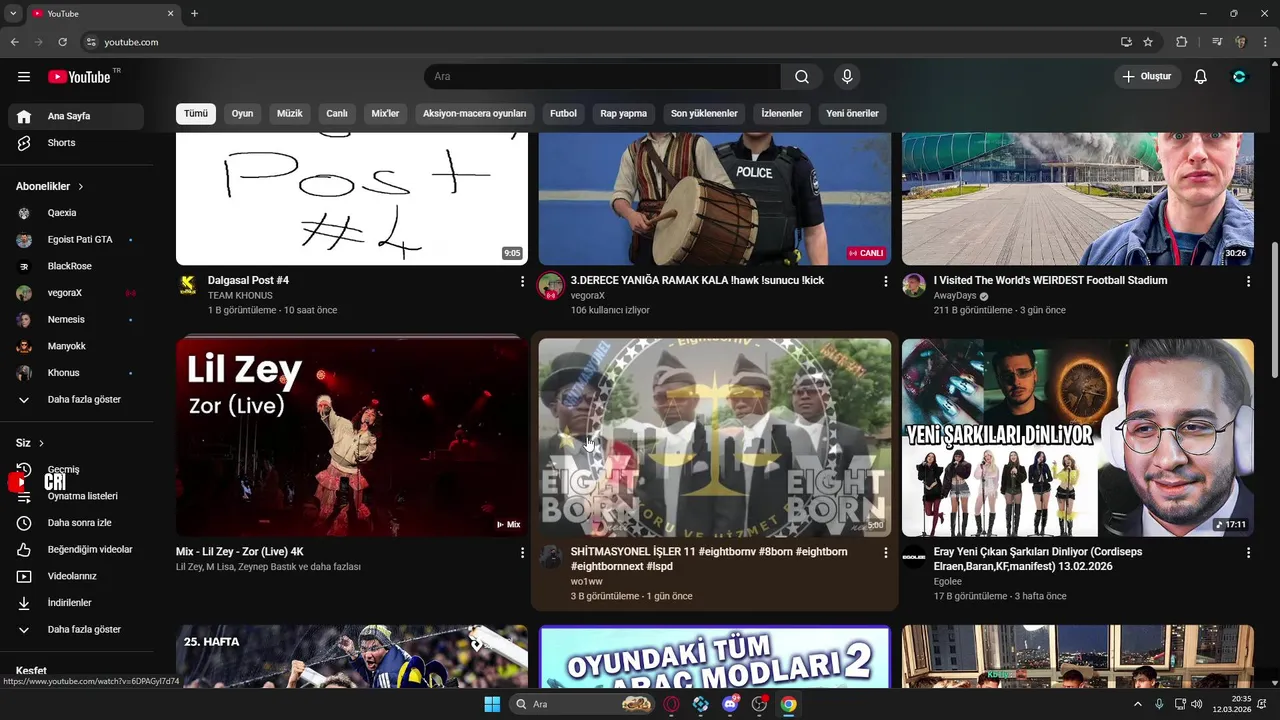
Task: Select the Rap yapma chip
Action: click(624, 114)
